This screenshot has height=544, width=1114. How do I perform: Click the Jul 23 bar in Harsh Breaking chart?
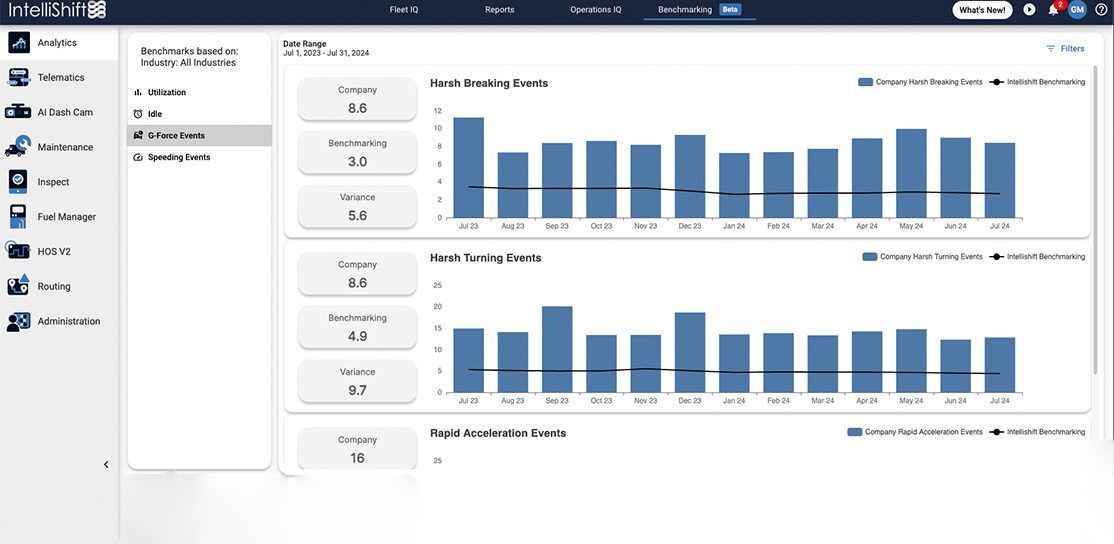coord(468,168)
